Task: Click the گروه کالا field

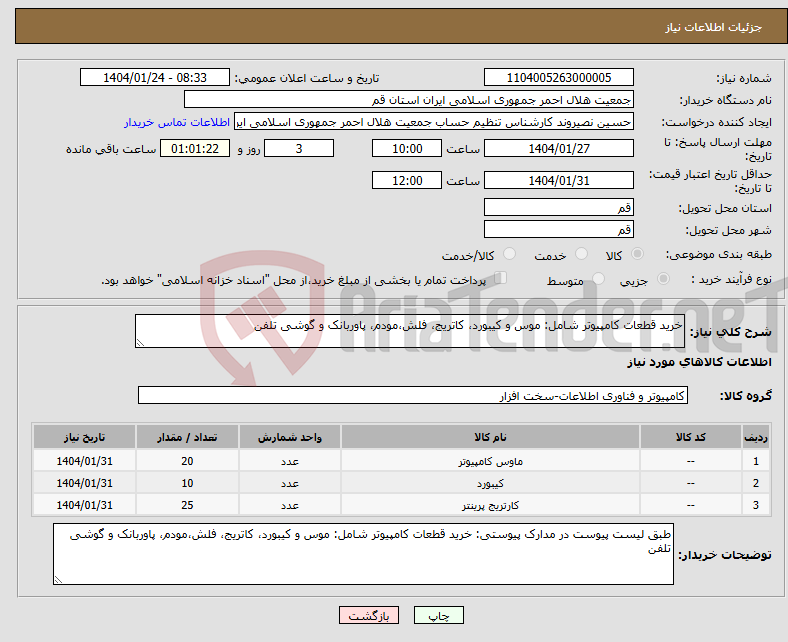Action: point(413,395)
